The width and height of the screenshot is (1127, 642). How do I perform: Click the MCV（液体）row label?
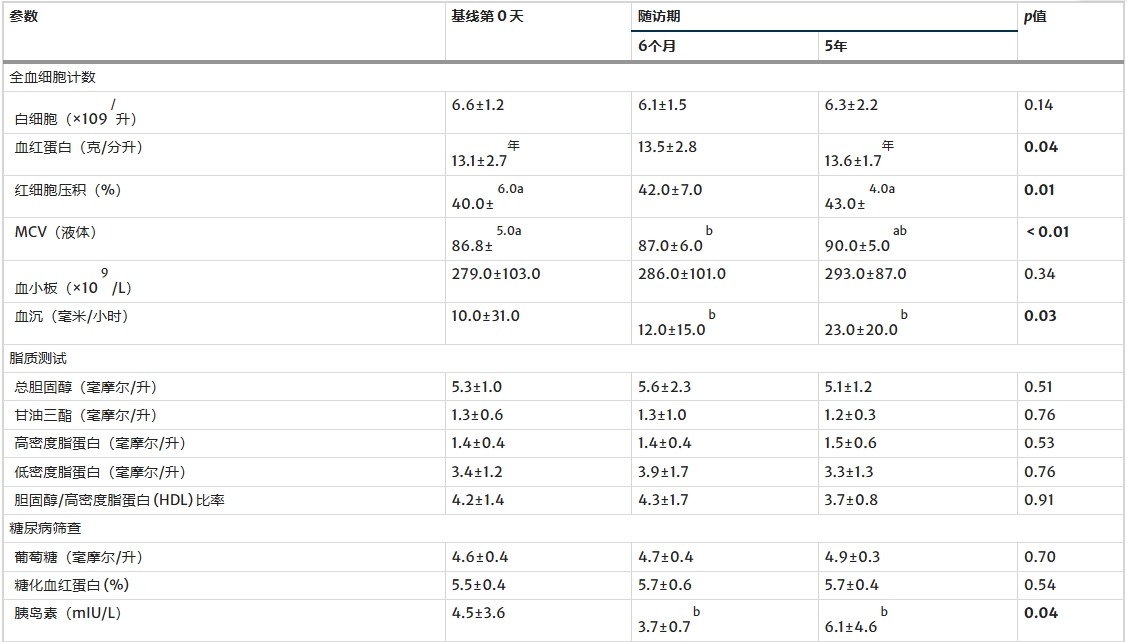(x=56, y=232)
